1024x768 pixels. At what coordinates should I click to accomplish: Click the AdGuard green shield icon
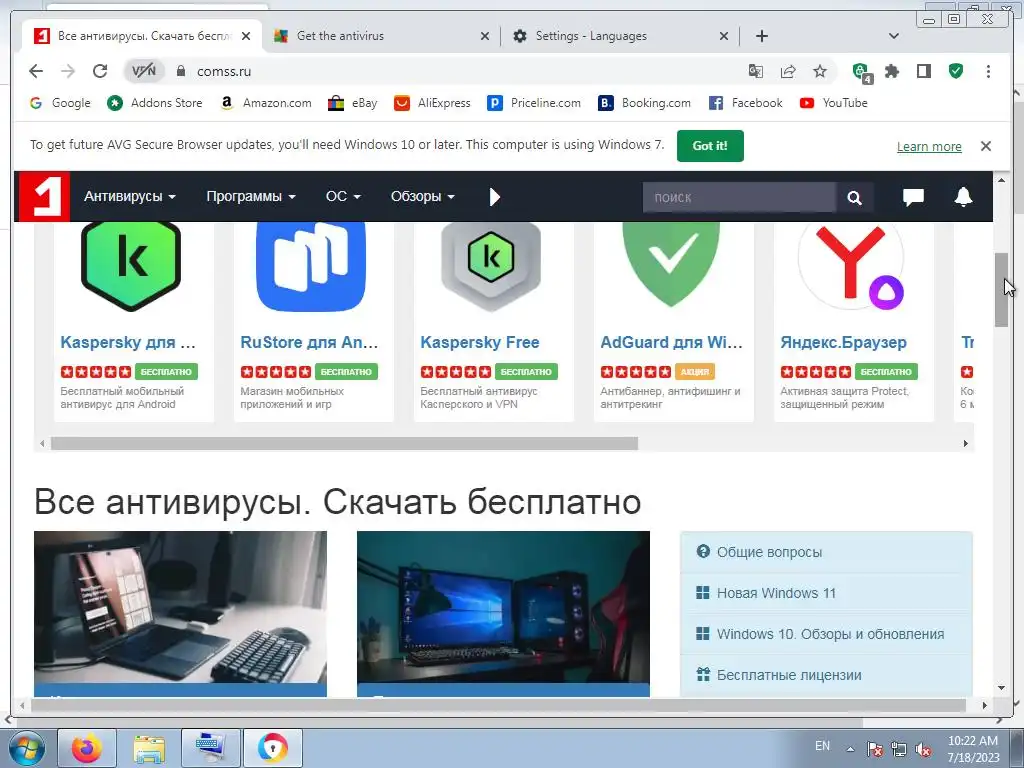(671, 263)
